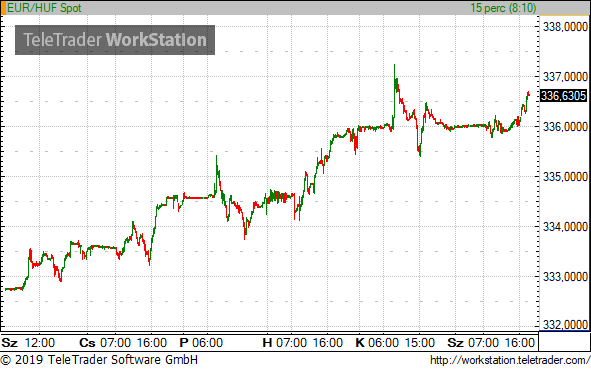Select the 332,0000 price axis label
Image resolution: width=591 pixels, height=369 pixels.
pos(565,325)
